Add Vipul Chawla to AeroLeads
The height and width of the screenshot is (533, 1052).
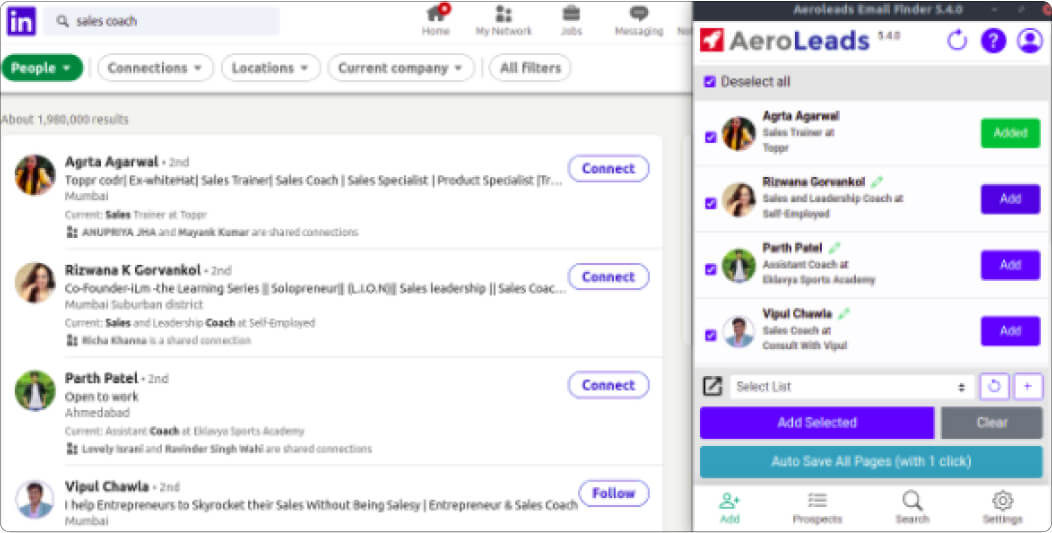pyautogui.click(x=1010, y=331)
